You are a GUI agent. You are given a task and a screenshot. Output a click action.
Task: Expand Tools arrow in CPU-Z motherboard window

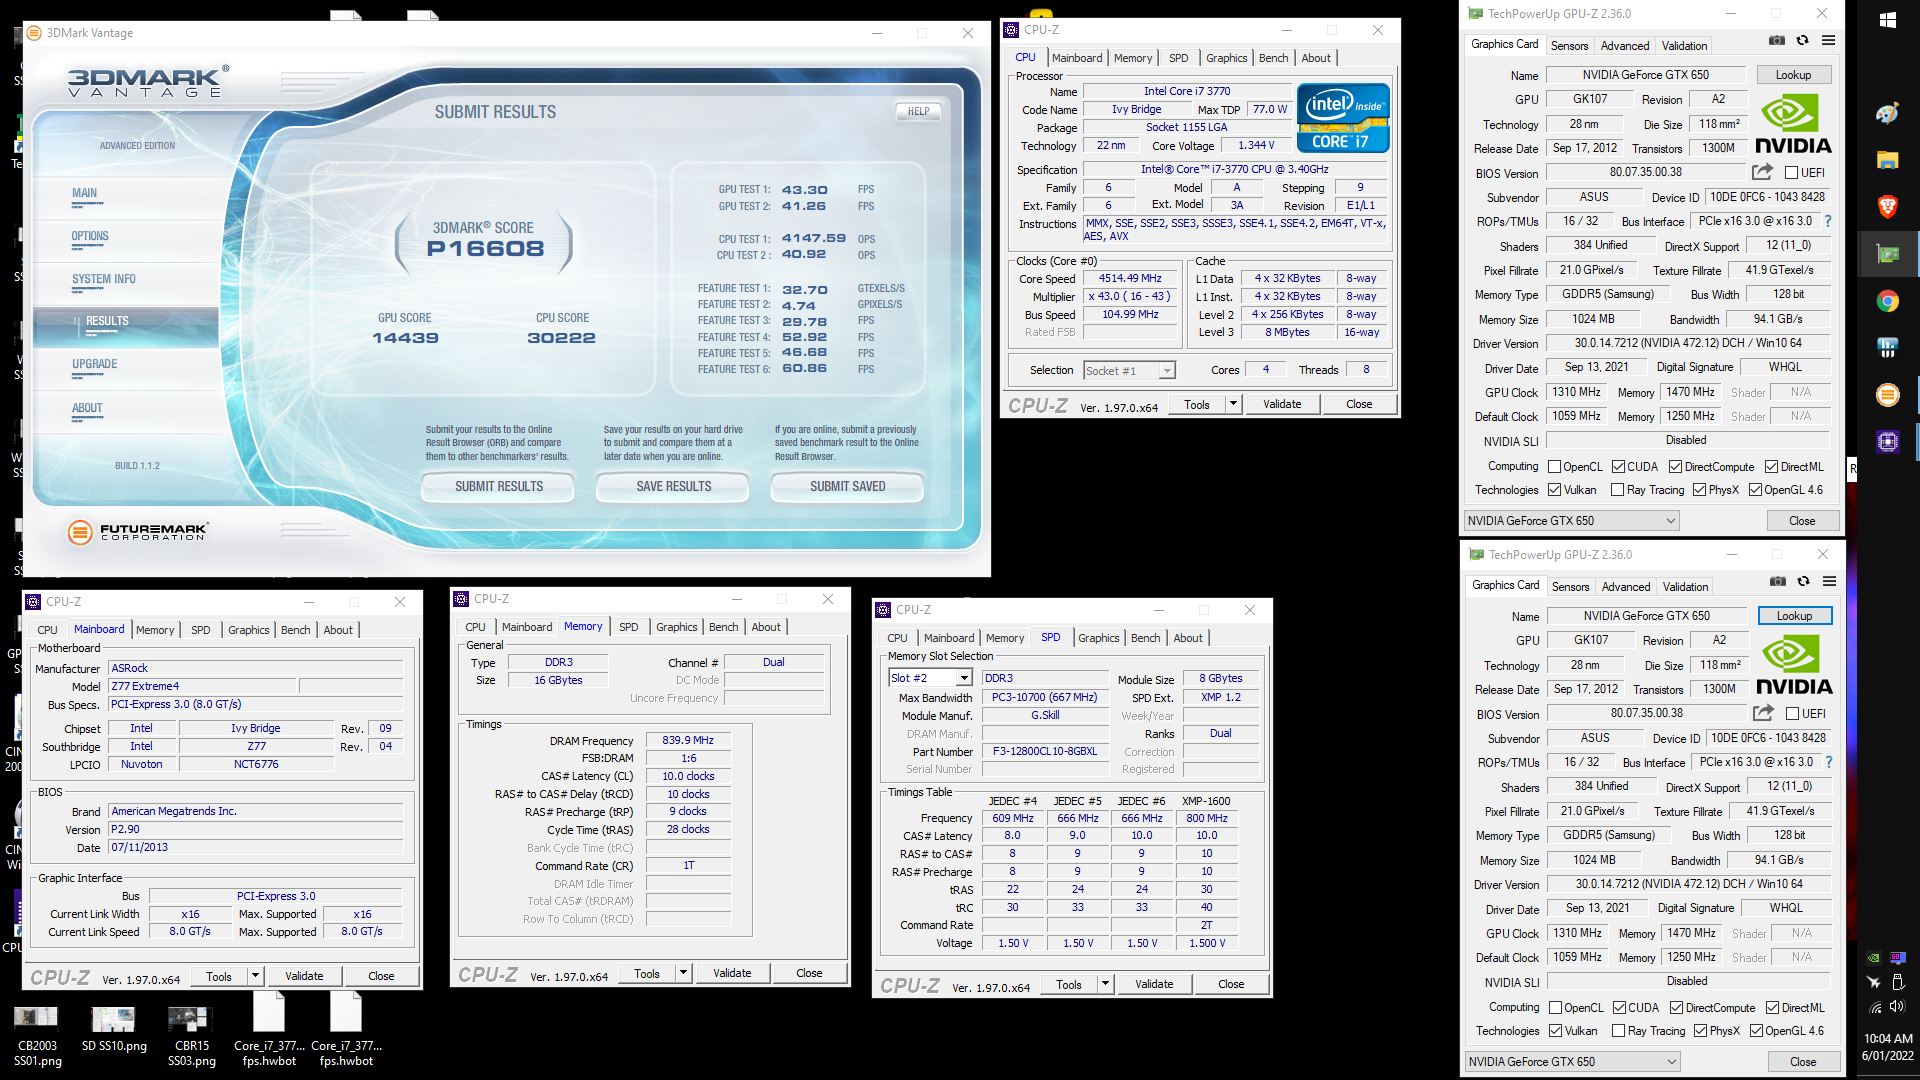point(255,976)
